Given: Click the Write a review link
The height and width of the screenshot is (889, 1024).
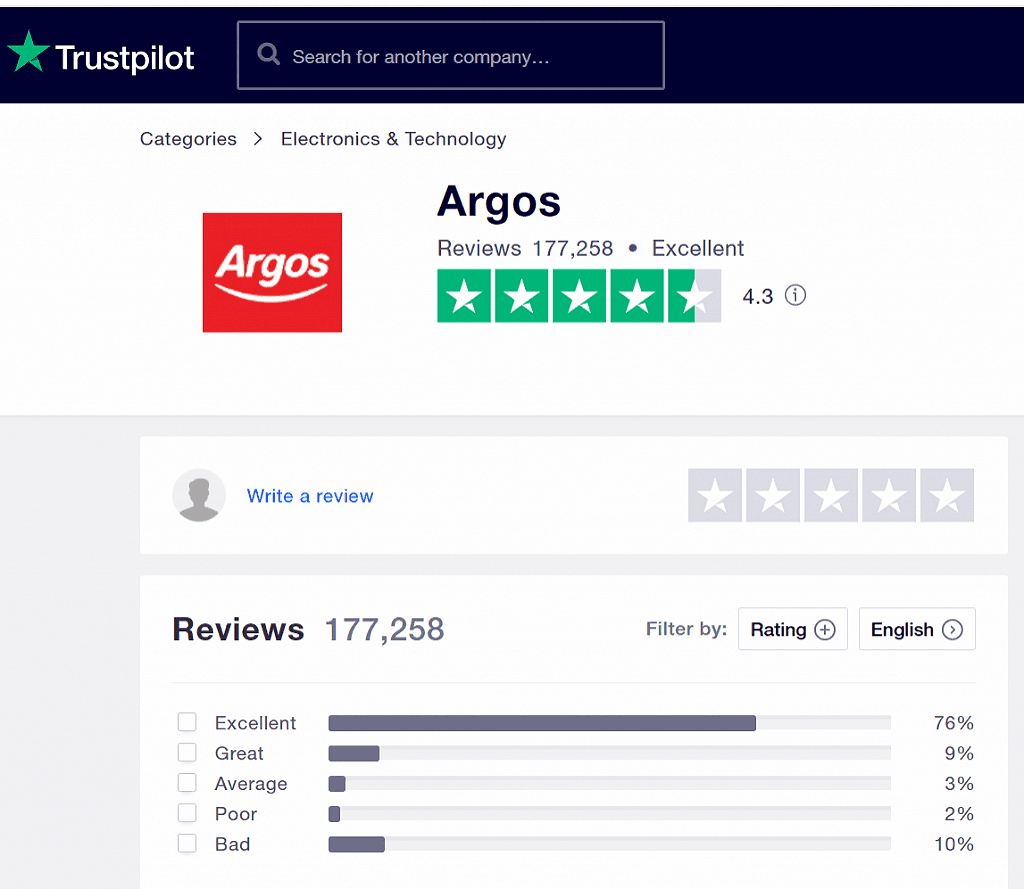Looking at the screenshot, I should coord(310,496).
